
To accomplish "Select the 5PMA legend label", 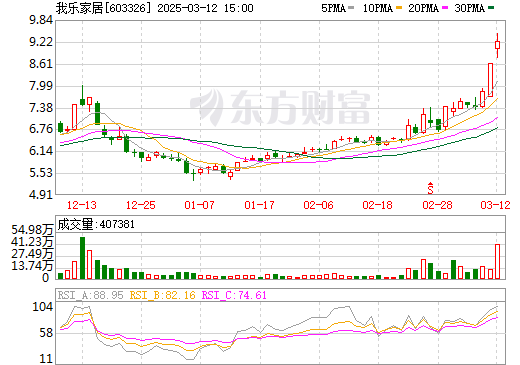I will 333,8.
